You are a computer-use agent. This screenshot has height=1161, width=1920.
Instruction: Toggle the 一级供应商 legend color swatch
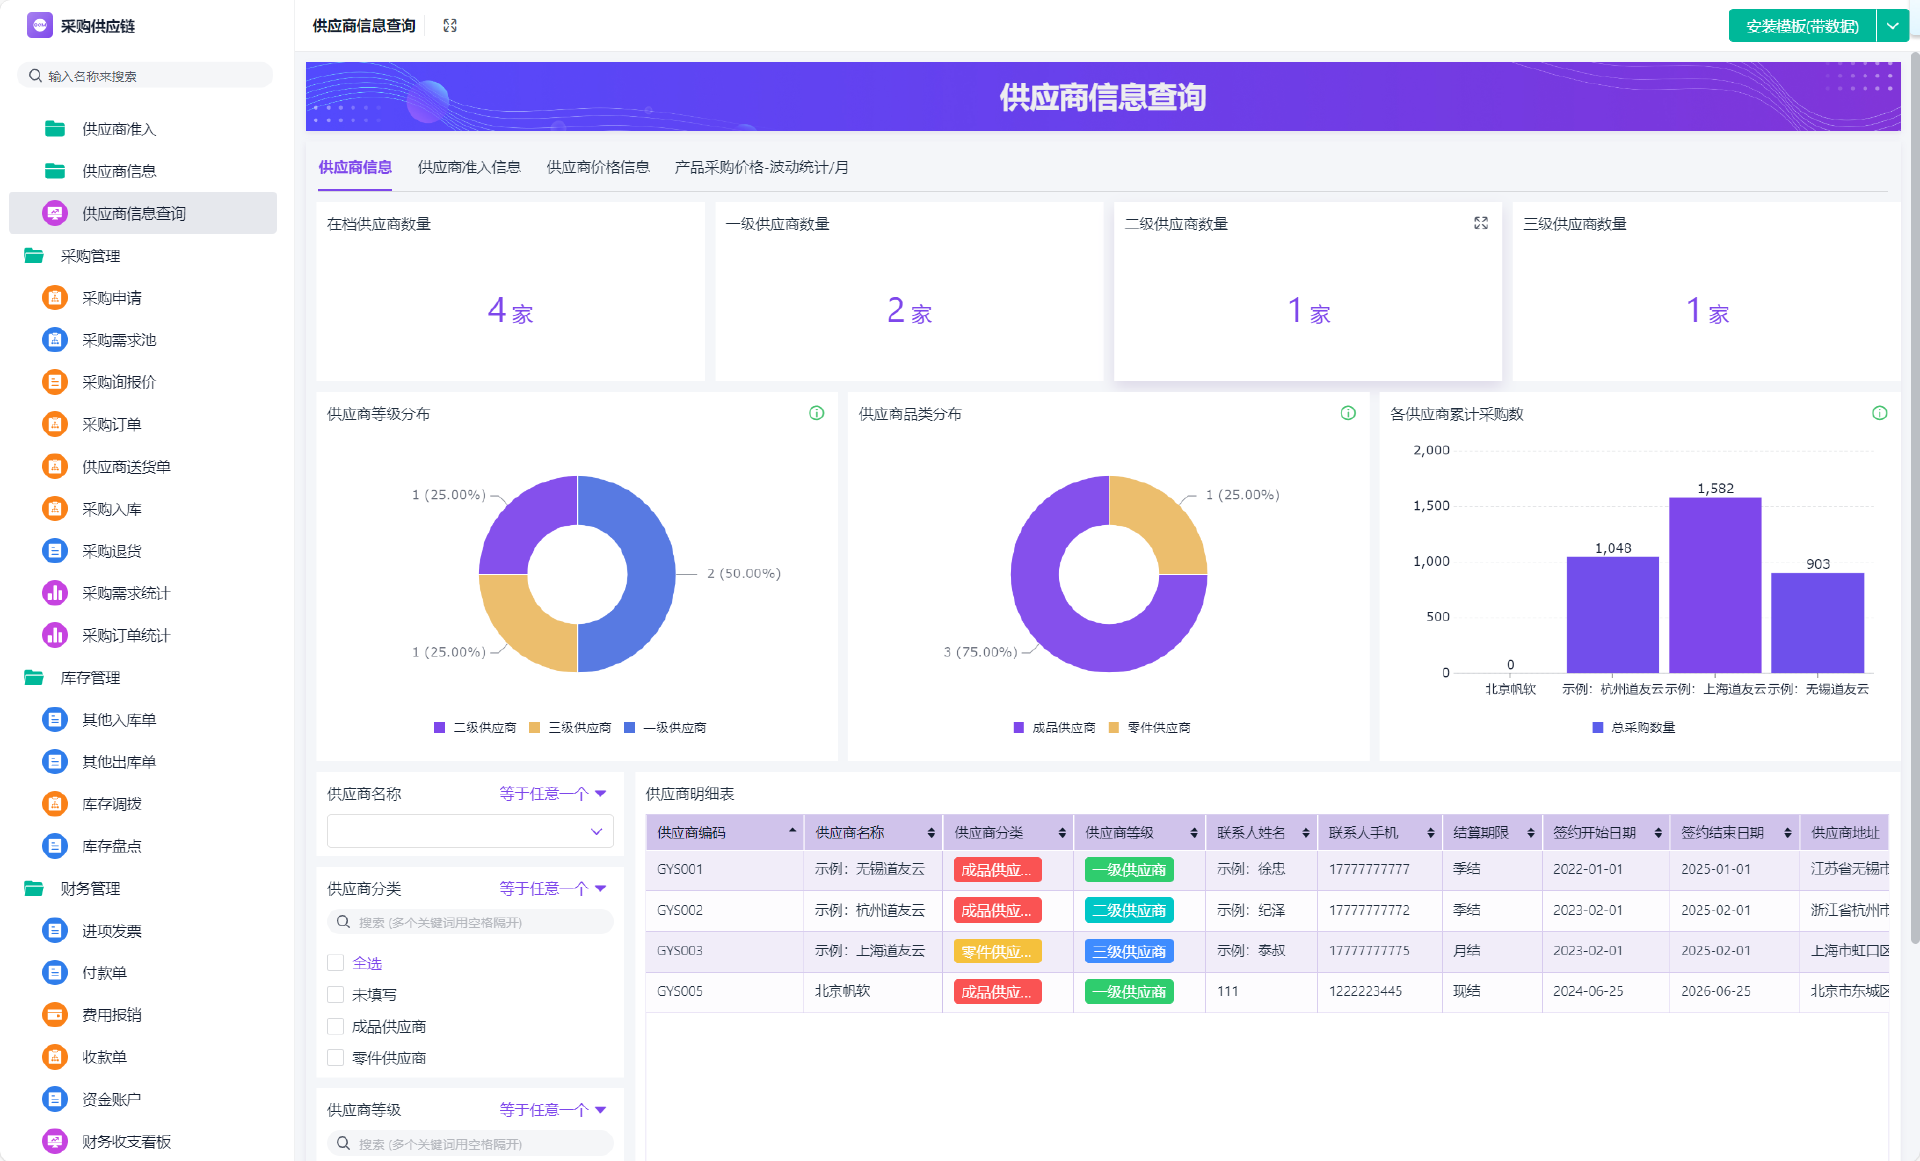(x=630, y=728)
